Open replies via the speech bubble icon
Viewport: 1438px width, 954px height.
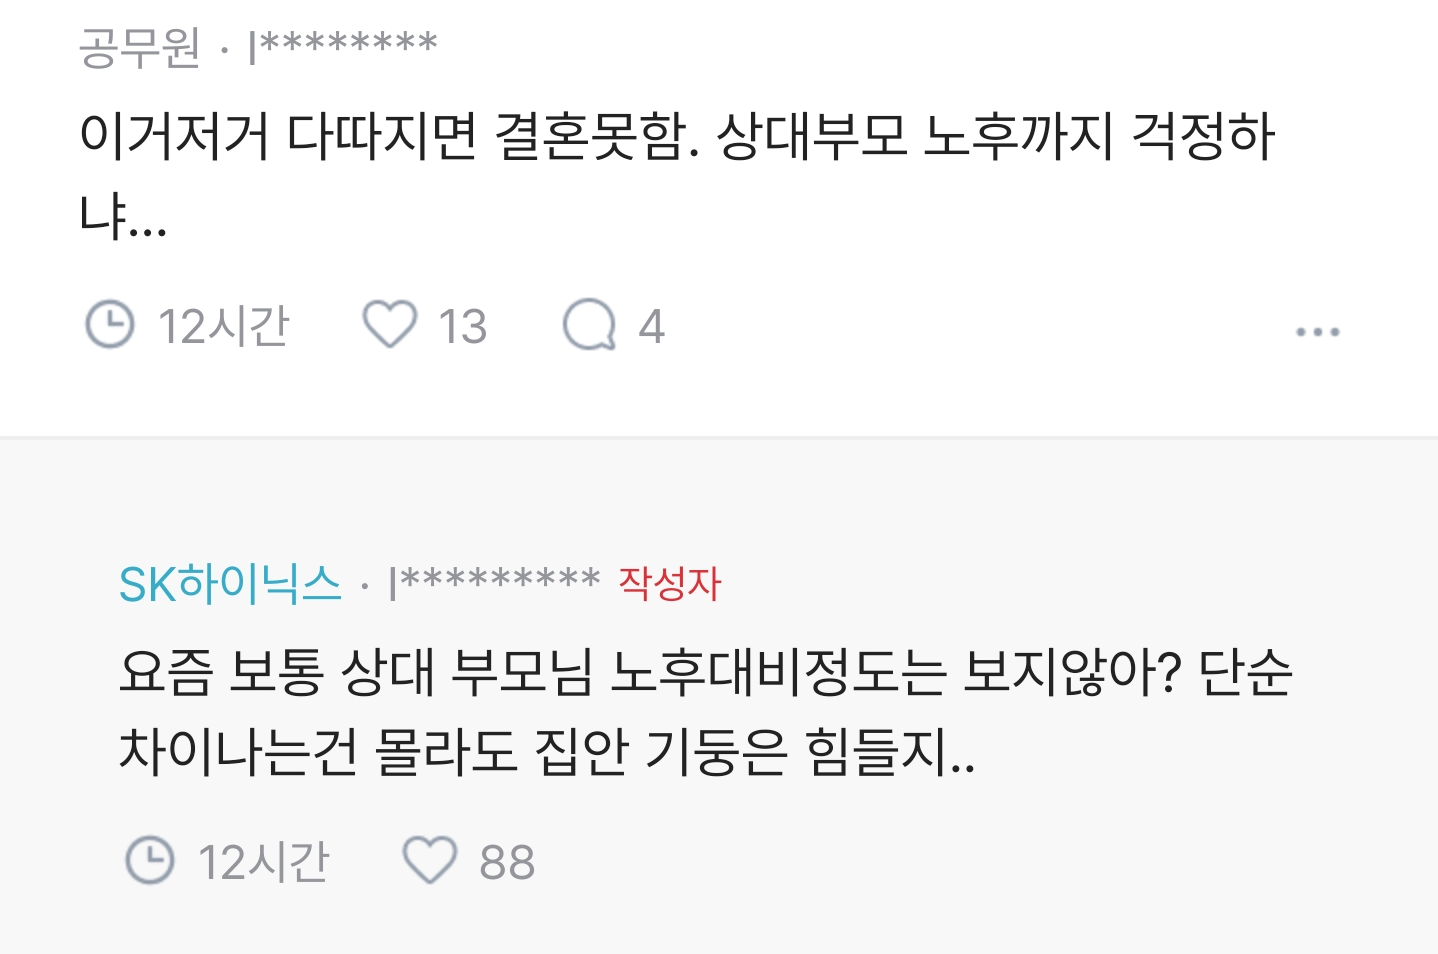click(596, 328)
